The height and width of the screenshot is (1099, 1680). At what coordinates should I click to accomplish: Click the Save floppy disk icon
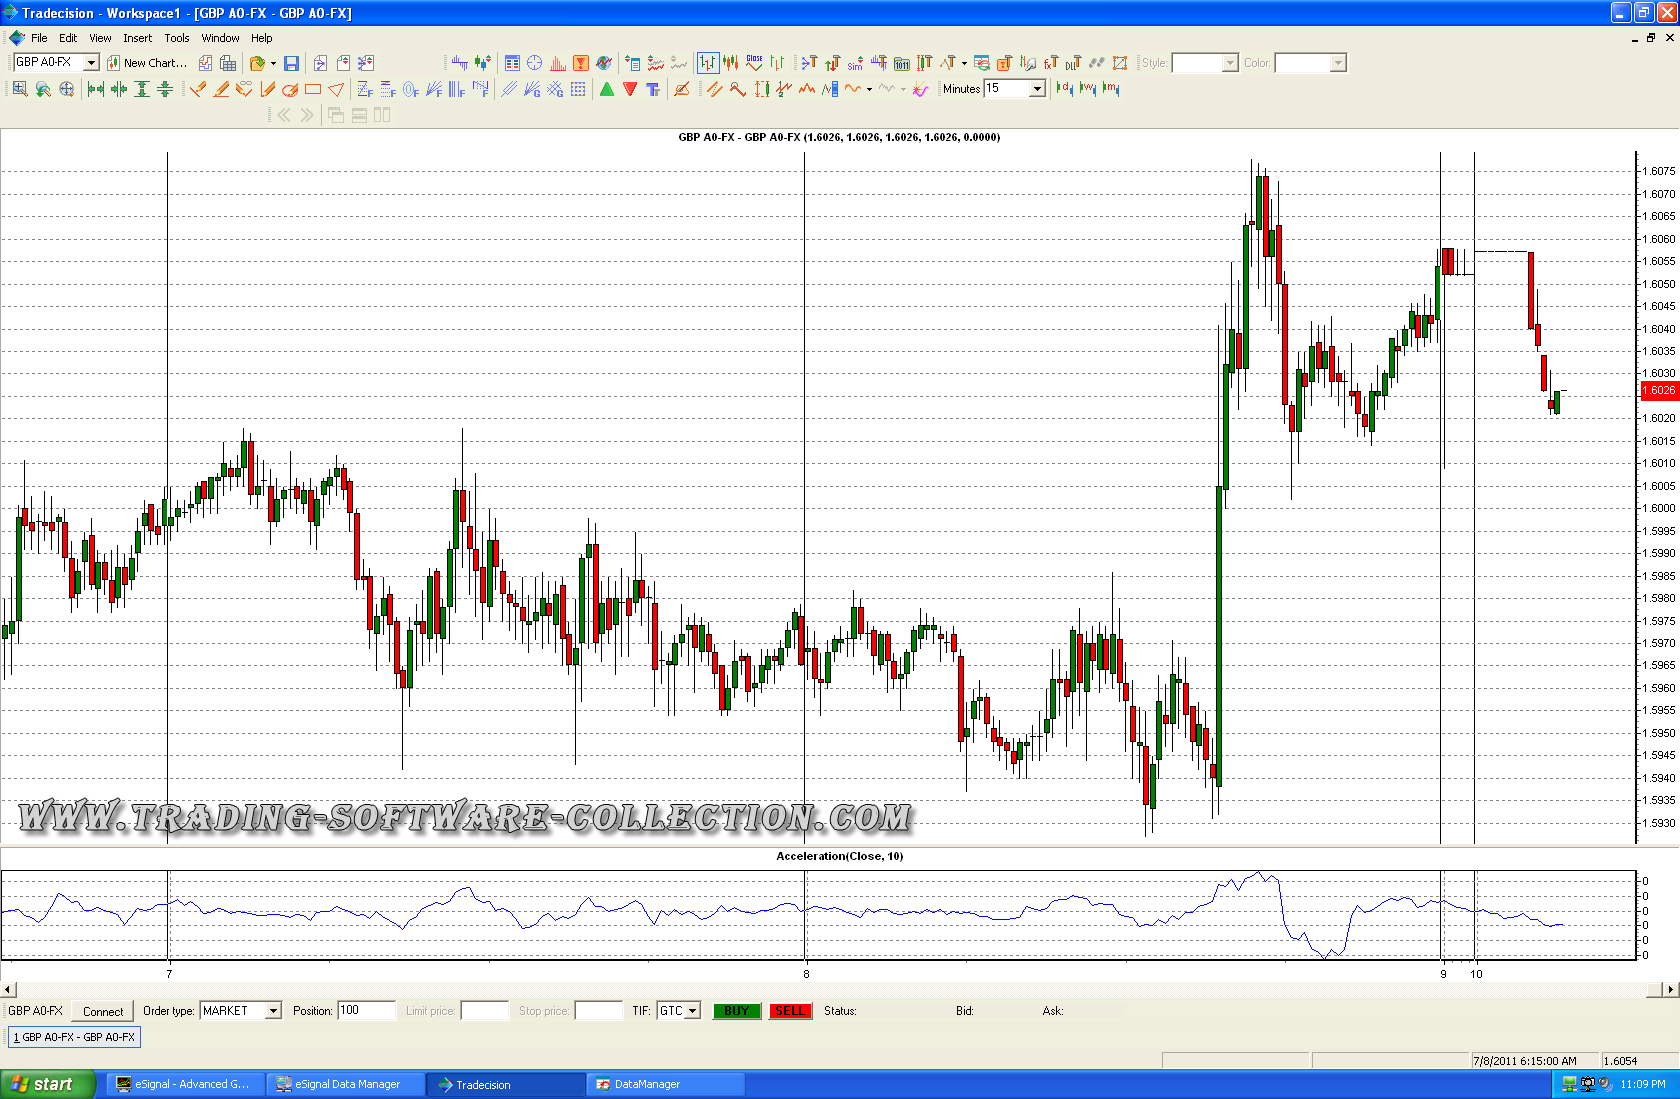(x=291, y=63)
